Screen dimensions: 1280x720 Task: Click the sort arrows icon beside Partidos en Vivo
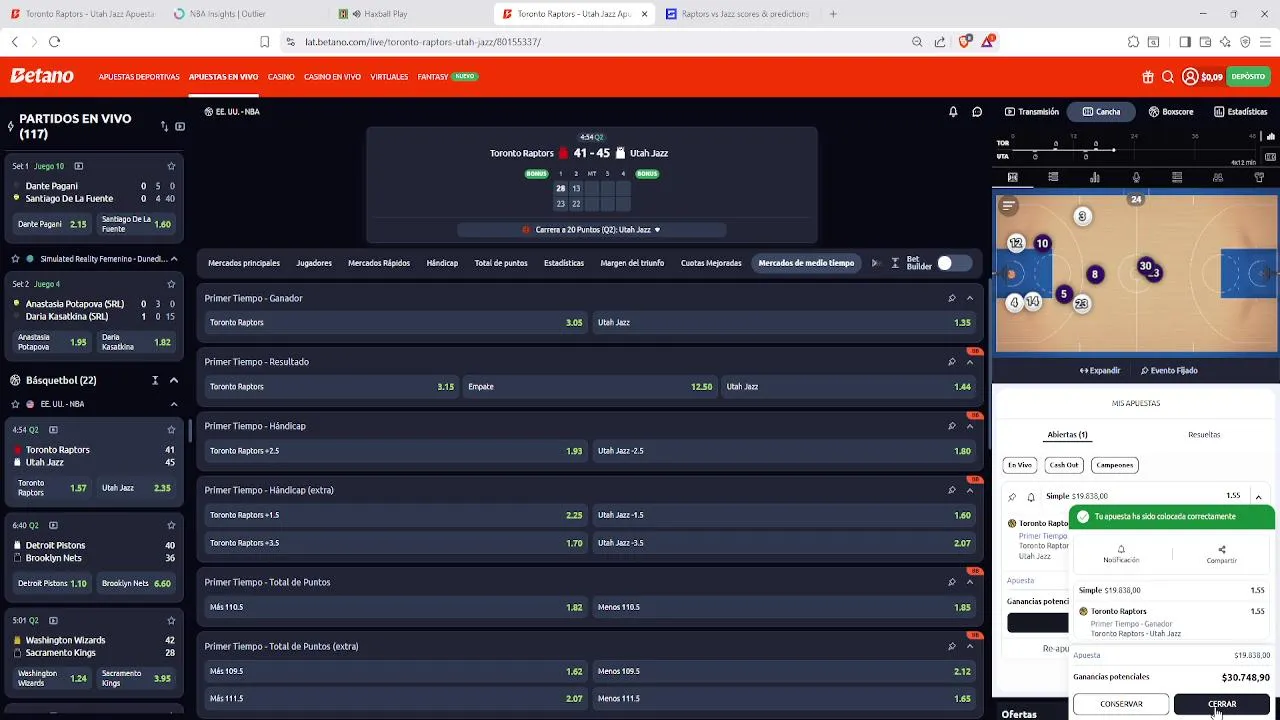pos(164,126)
